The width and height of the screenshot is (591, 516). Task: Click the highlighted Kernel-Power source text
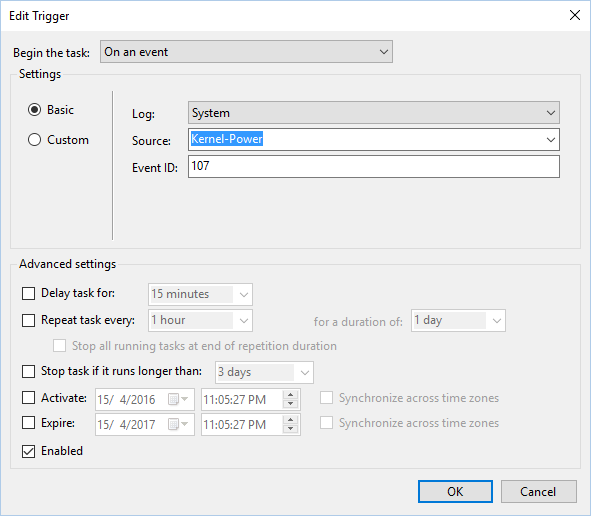click(227, 139)
